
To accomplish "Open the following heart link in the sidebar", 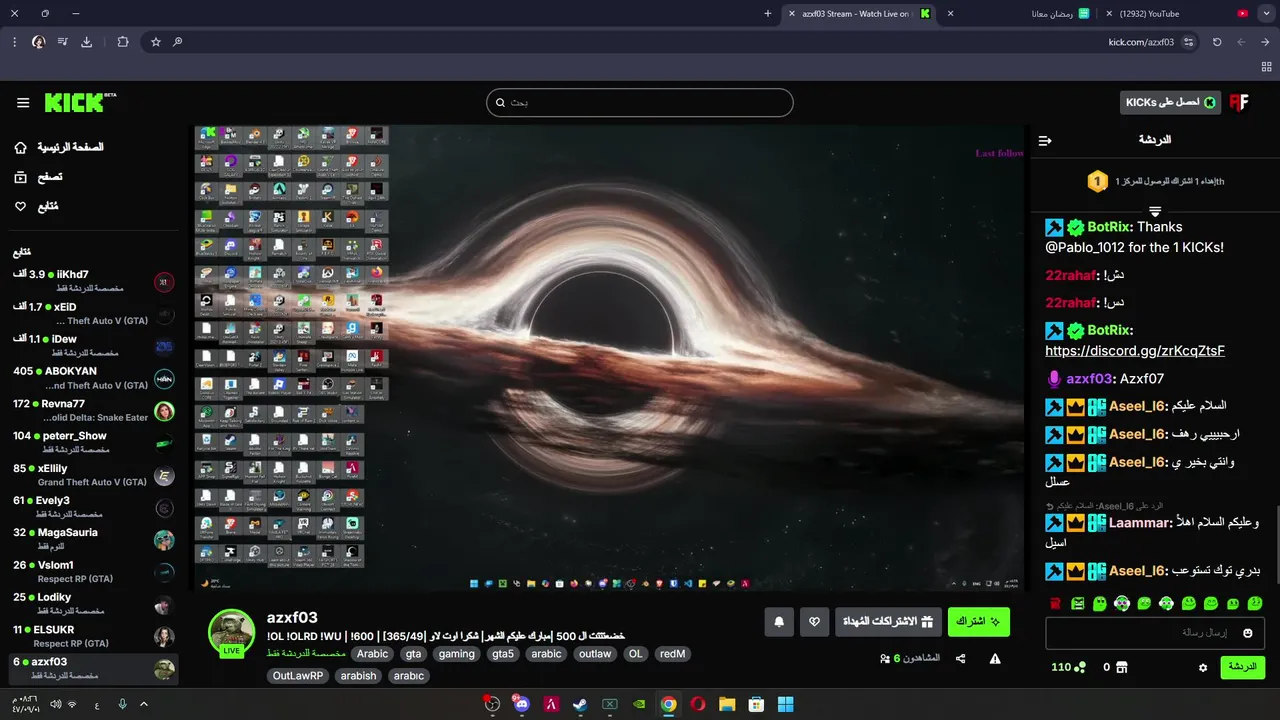I will pos(36,206).
